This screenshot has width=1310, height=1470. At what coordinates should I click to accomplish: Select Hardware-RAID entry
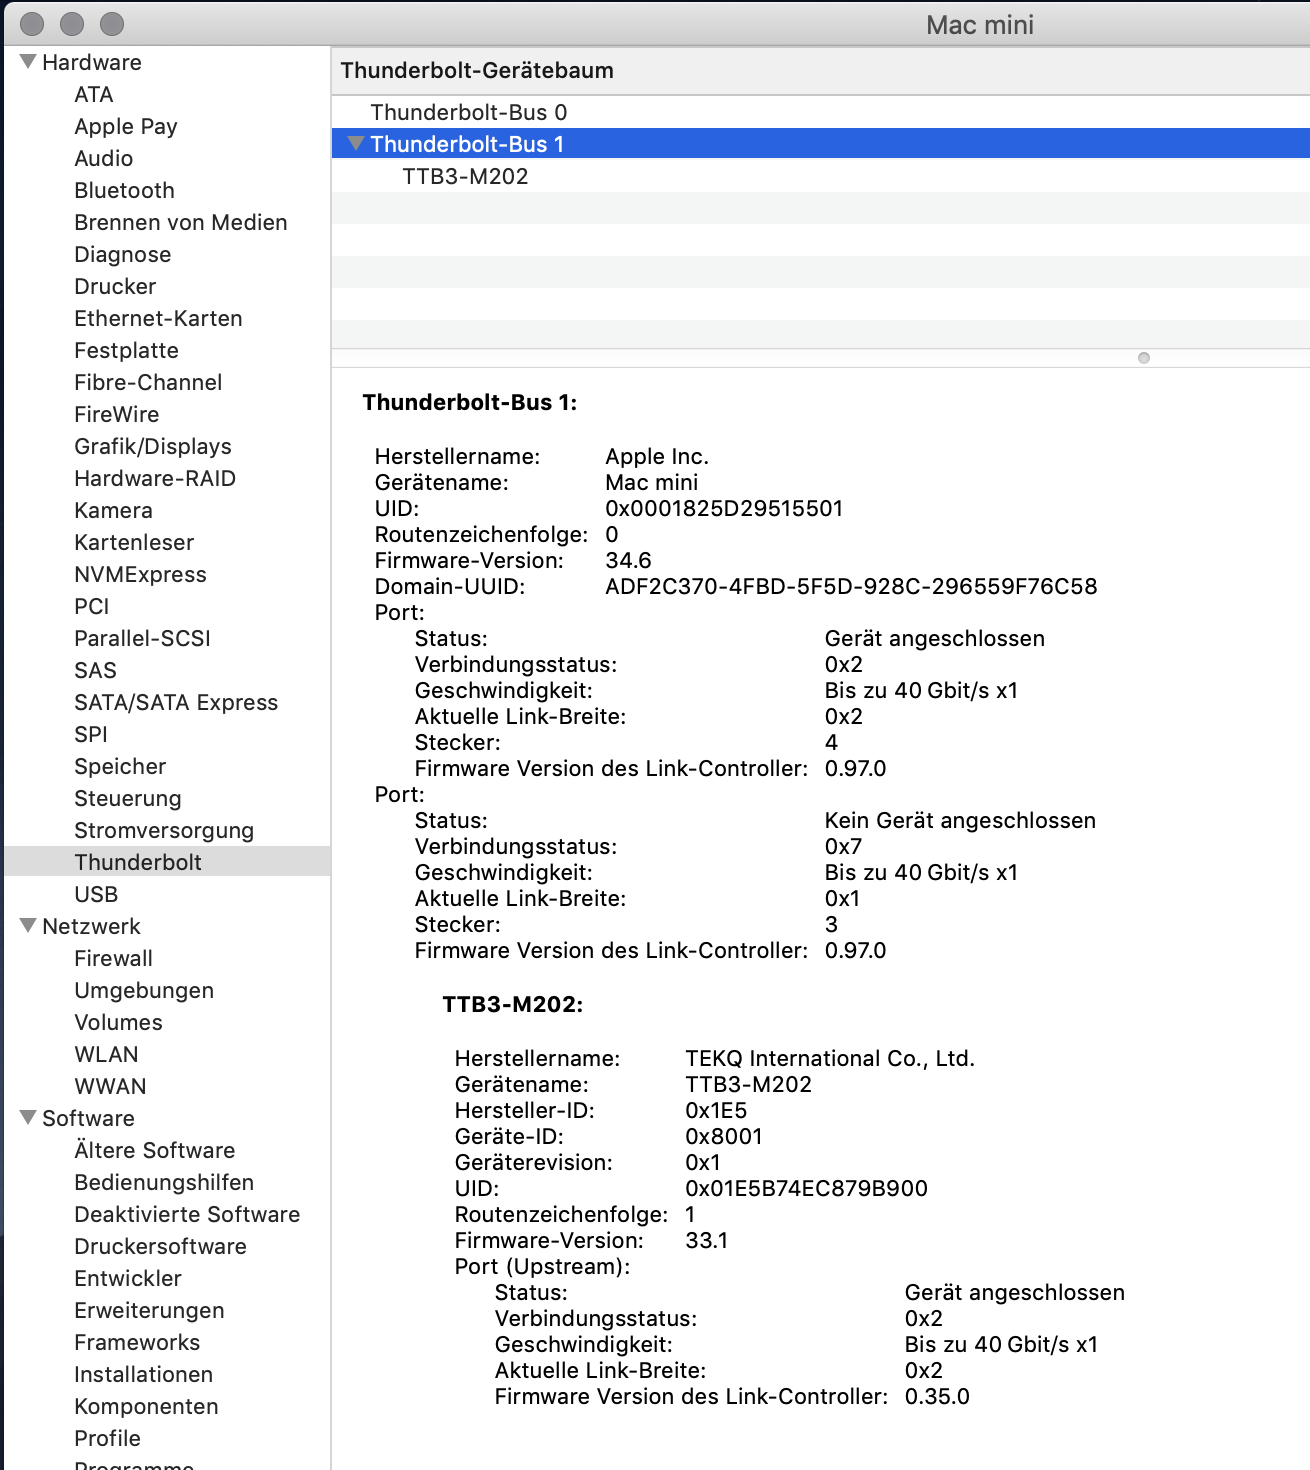(x=155, y=478)
